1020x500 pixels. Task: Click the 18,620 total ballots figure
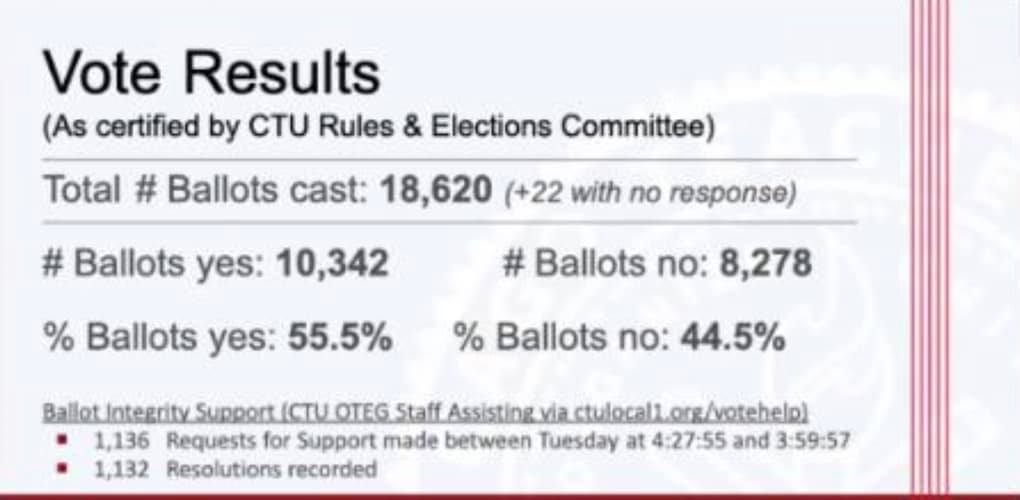436,191
